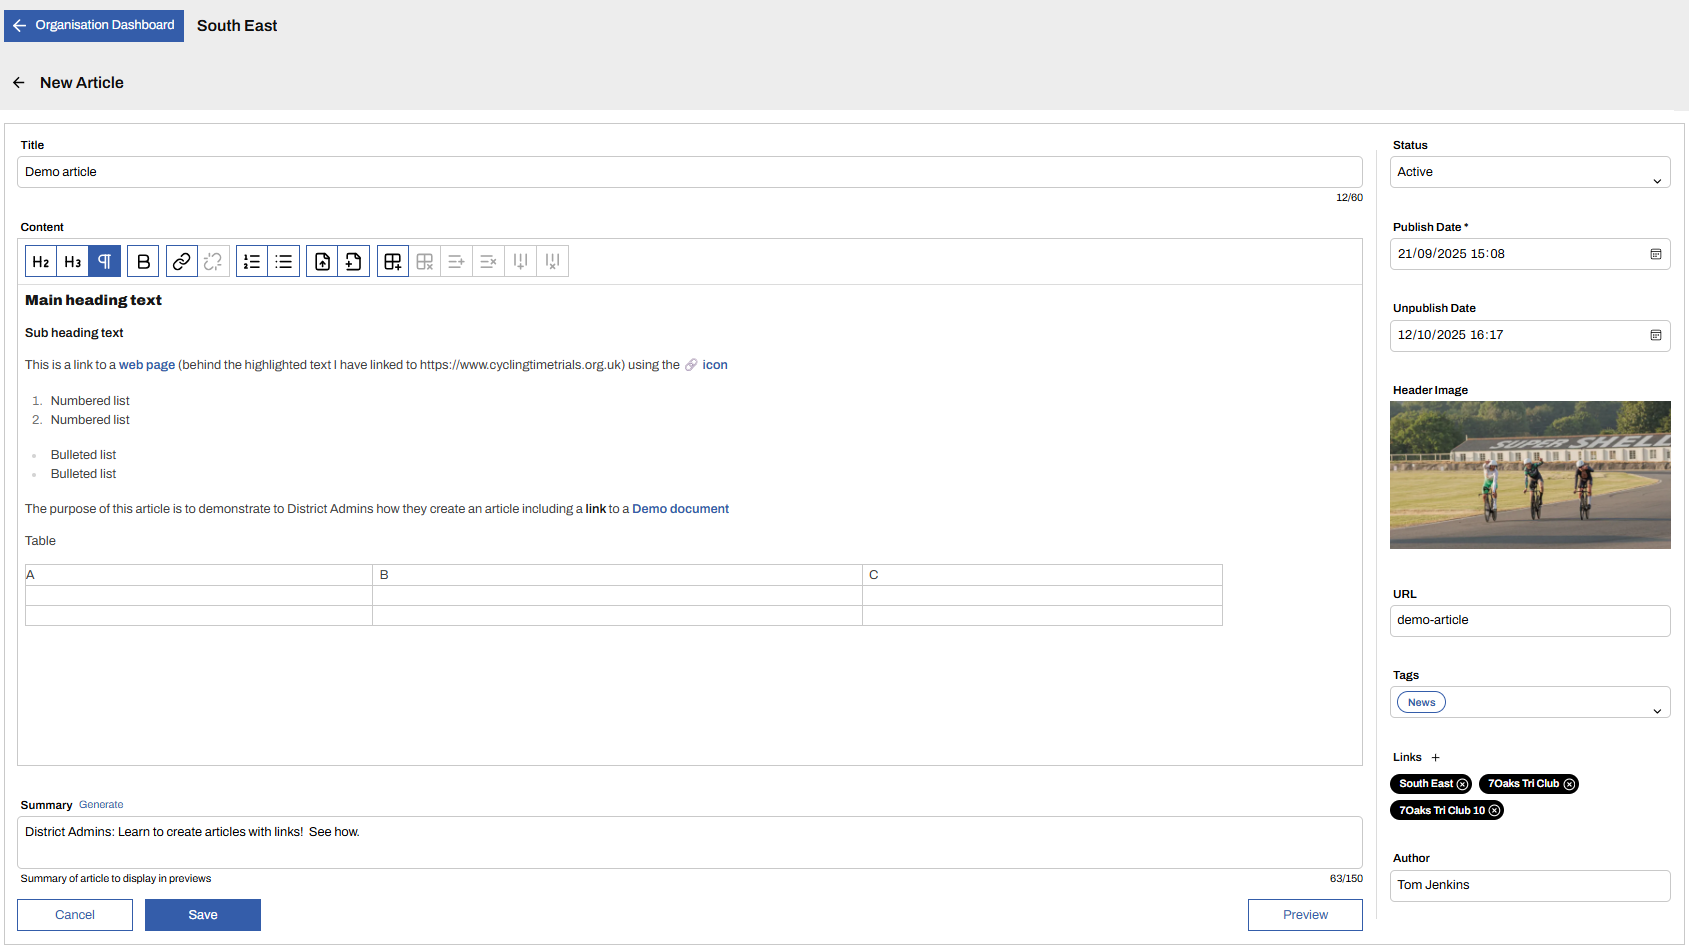Screen dimensions: 1689x948
Task: Remove the South East link chip
Action: click(1462, 784)
